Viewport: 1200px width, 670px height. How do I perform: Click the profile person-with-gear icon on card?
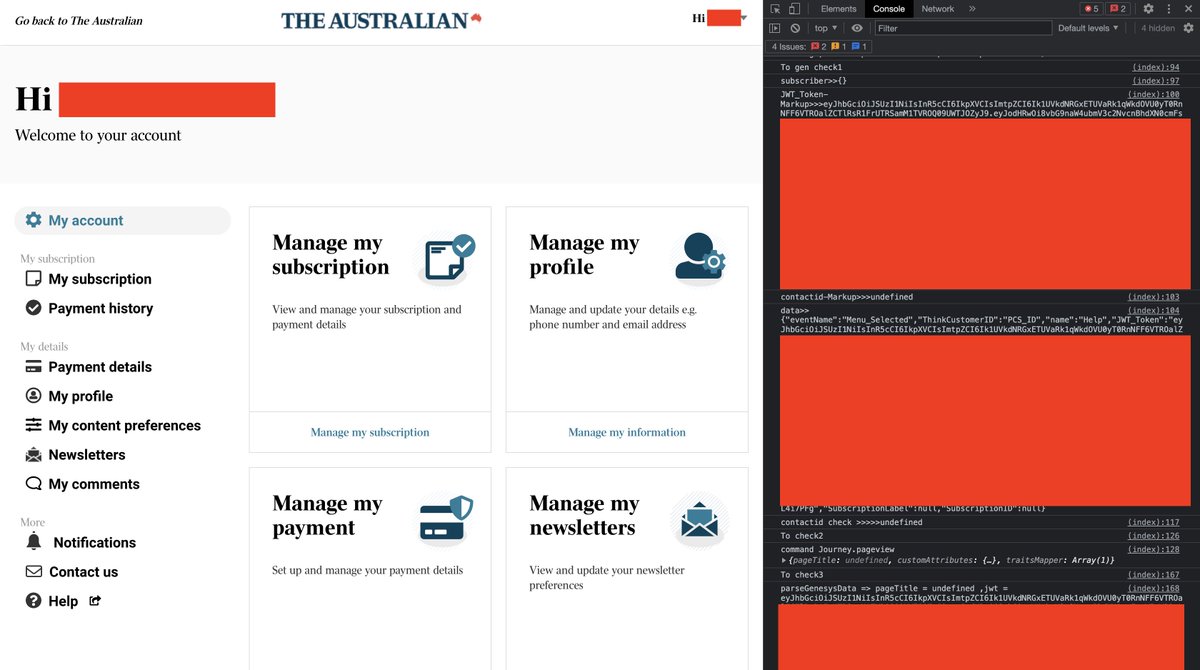pyautogui.click(x=700, y=256)
